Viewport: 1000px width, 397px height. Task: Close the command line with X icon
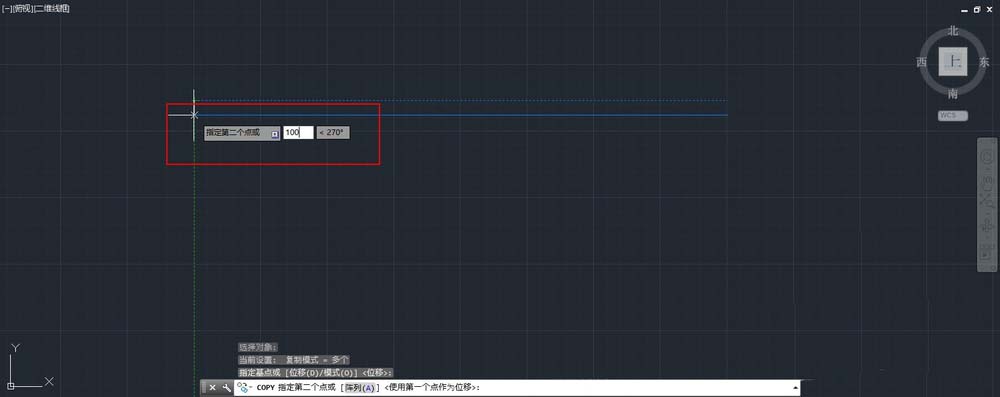(x=212, y=387)
